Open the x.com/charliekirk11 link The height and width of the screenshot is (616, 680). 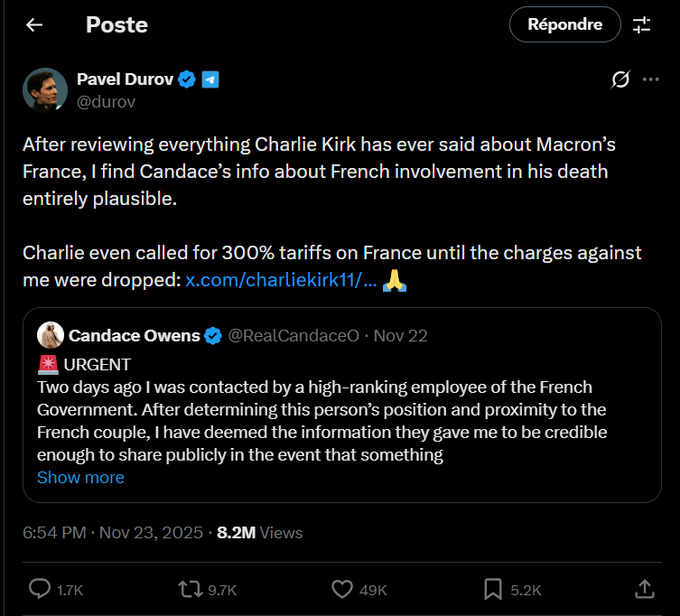[x=281, y=281]
